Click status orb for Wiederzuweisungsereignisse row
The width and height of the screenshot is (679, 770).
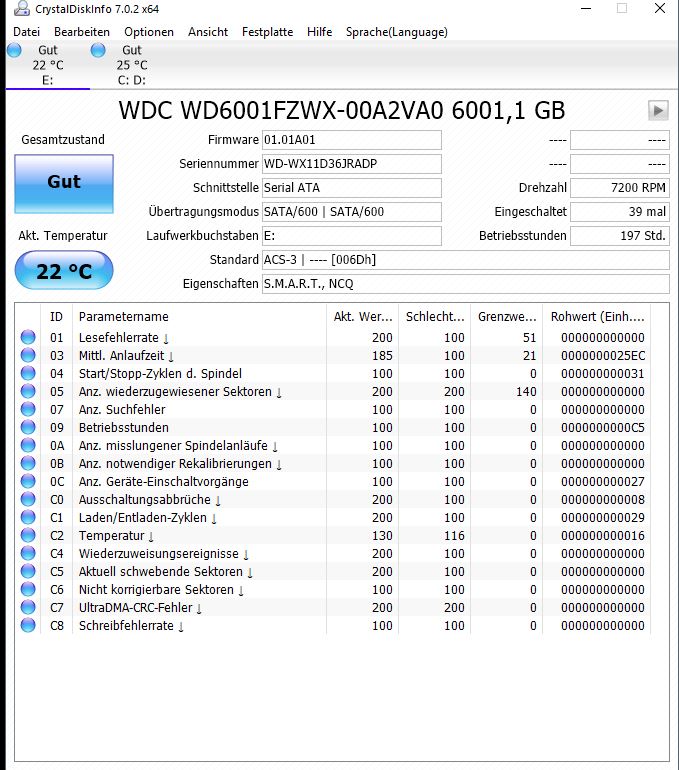pos(28,553)
